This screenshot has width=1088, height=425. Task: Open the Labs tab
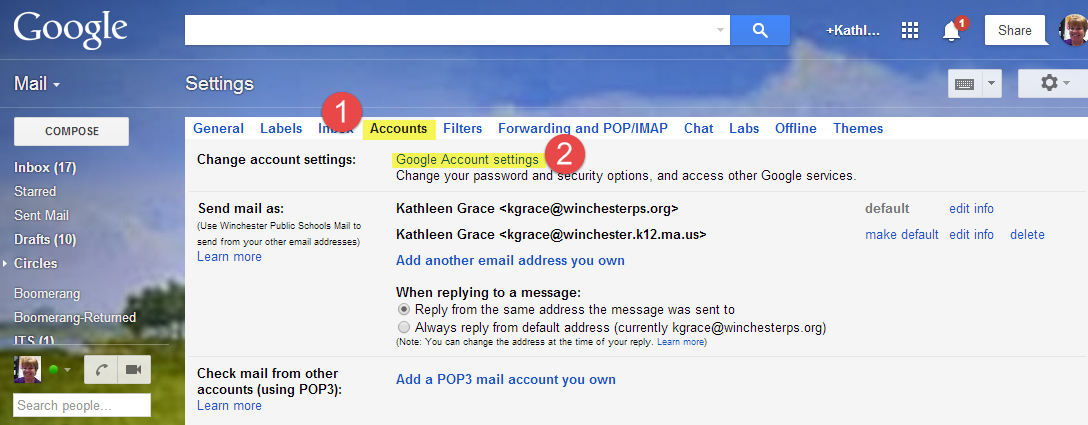(x=744, y=128)
